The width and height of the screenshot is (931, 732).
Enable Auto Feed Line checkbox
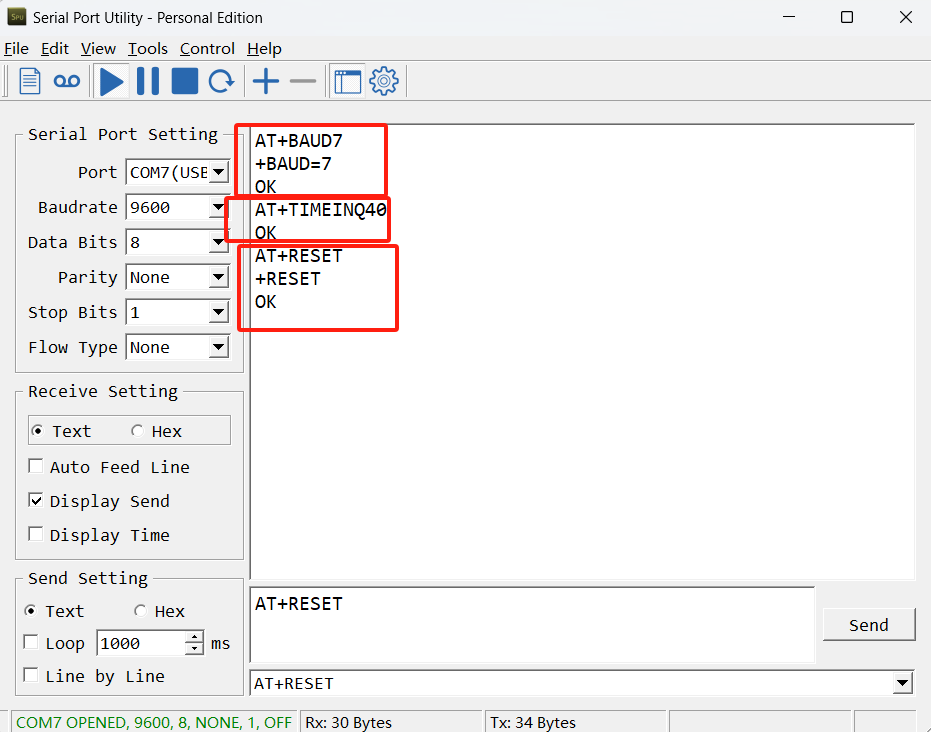coord(36,467)
